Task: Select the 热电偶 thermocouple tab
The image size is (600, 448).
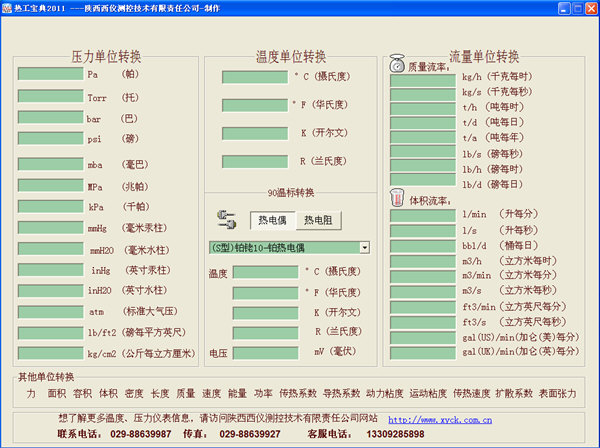Action: [x=271, y=221]
